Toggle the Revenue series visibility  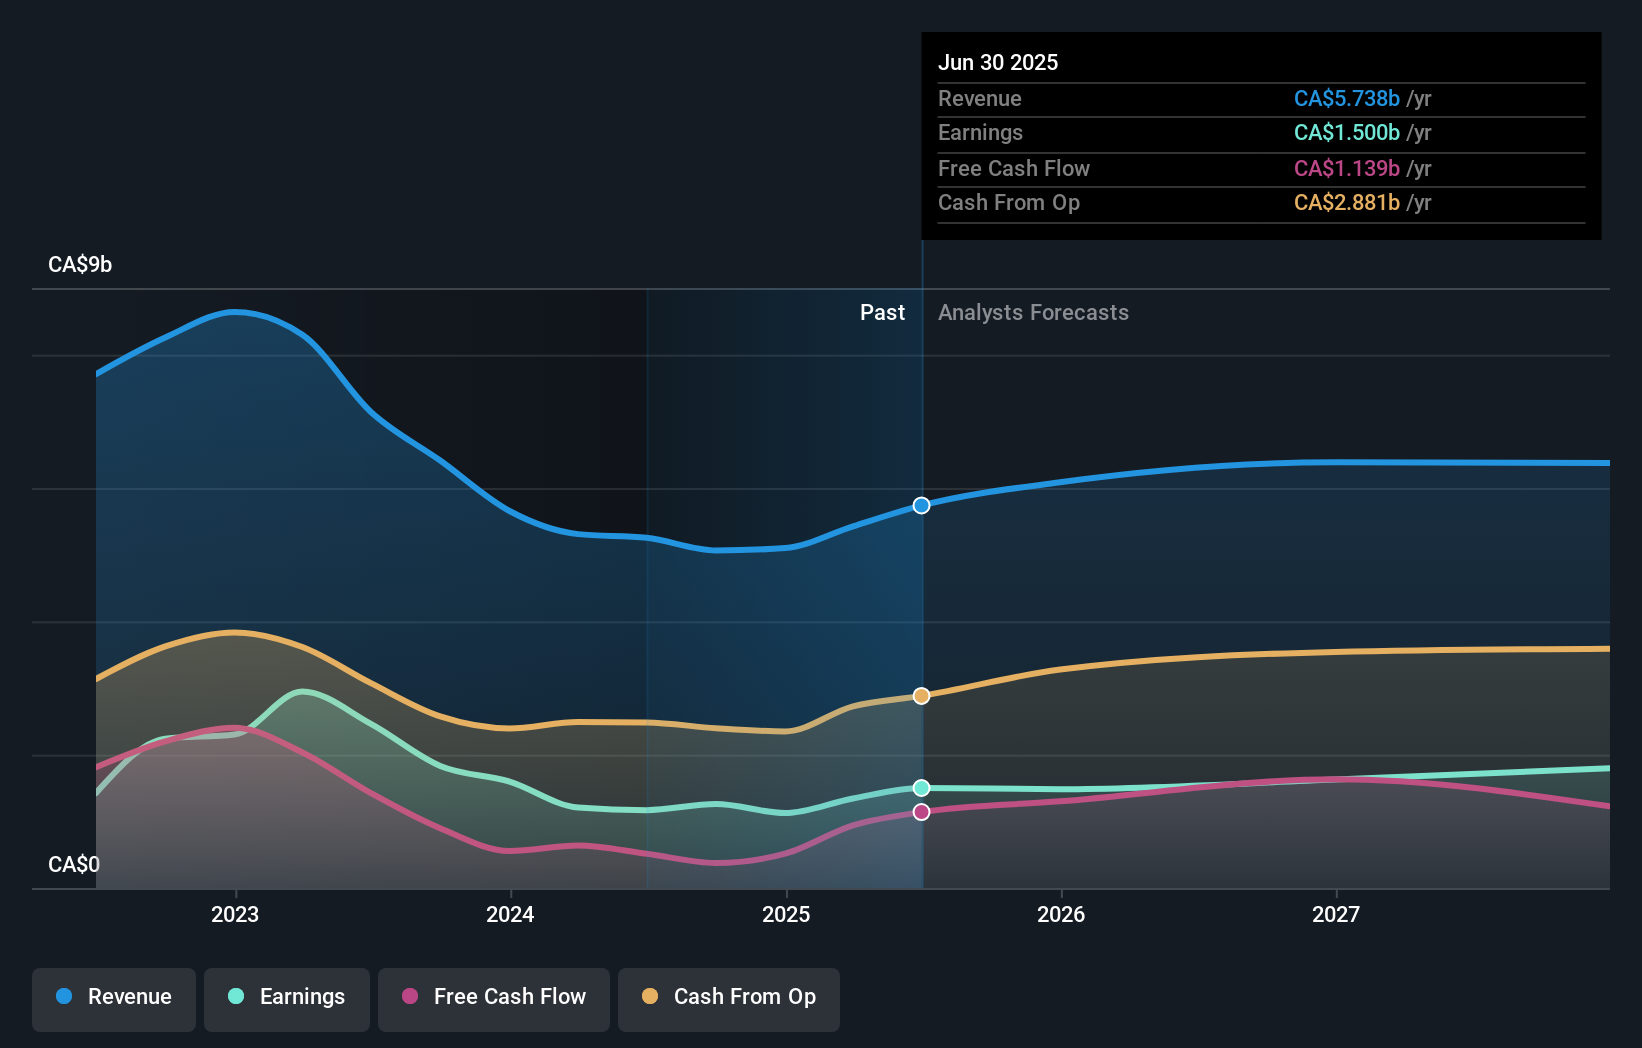(113, 997)
